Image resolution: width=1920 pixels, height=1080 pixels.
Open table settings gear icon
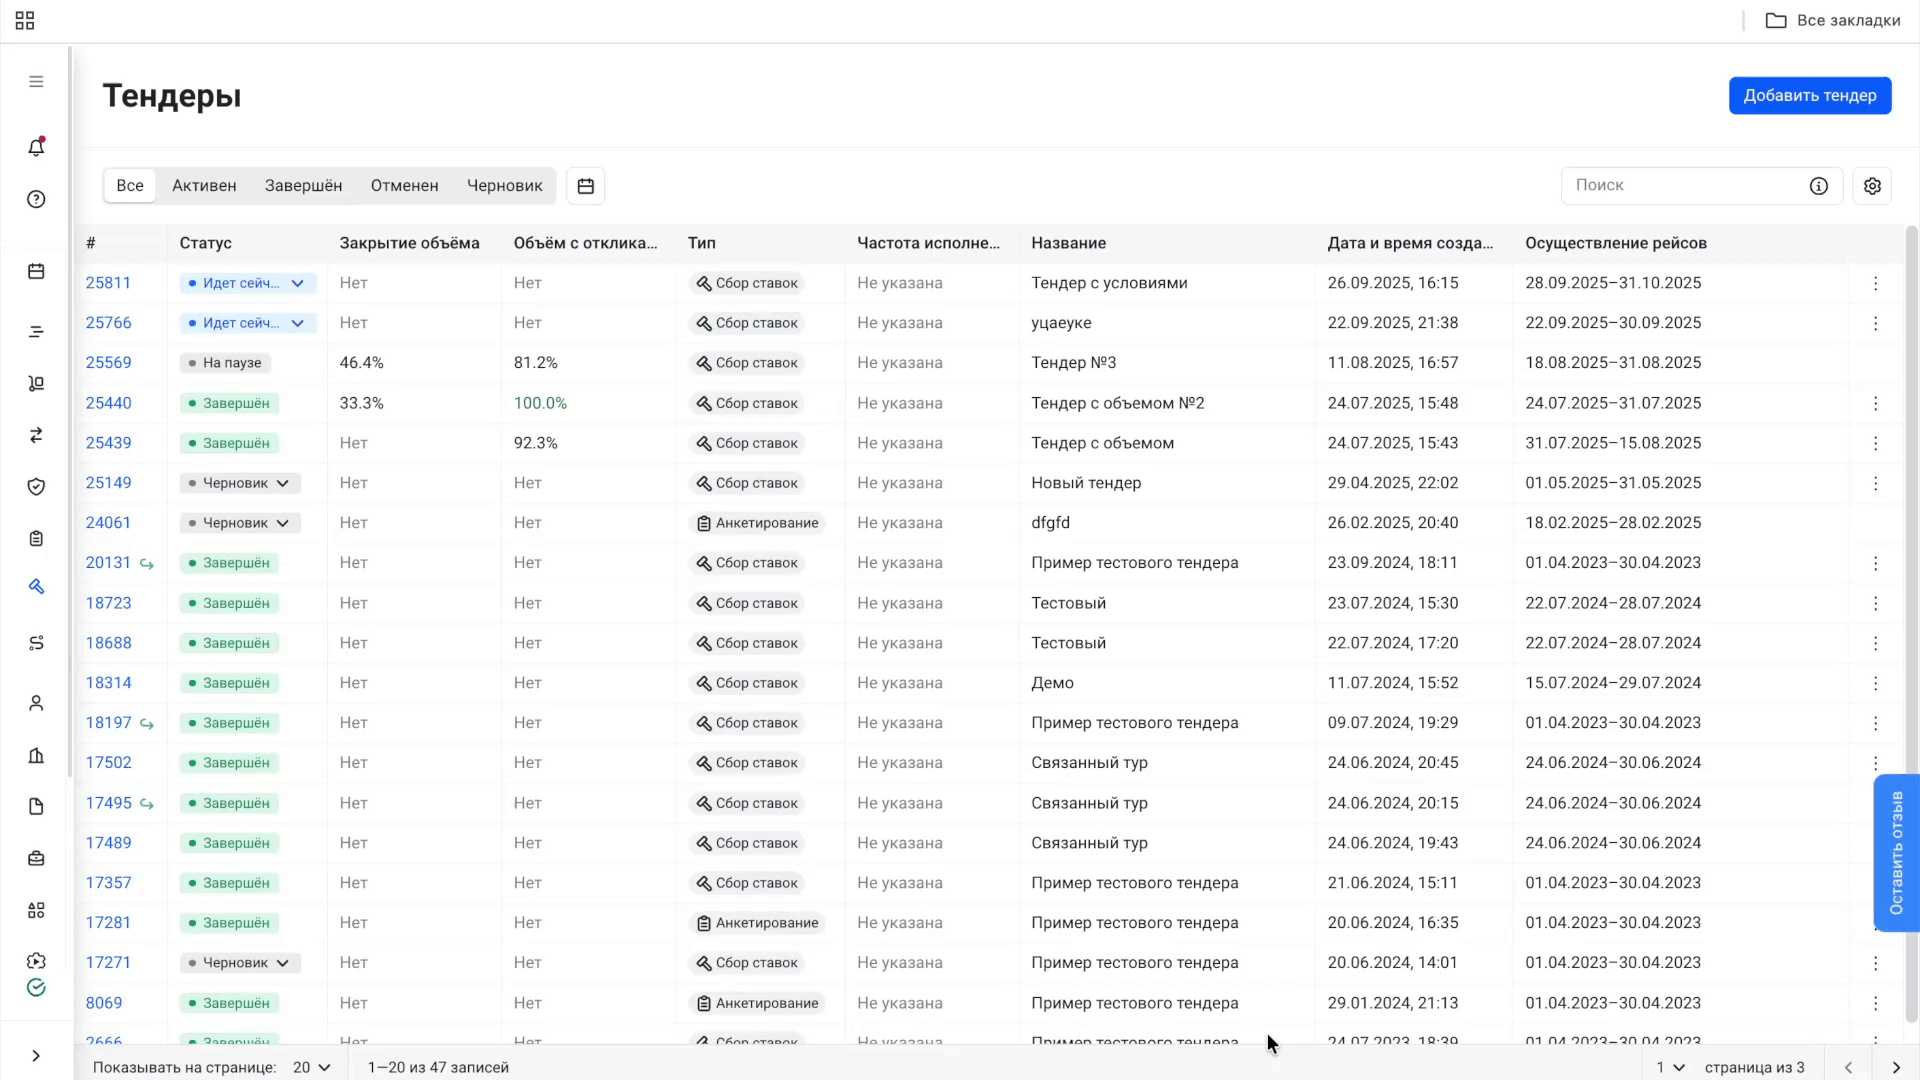1872,186
